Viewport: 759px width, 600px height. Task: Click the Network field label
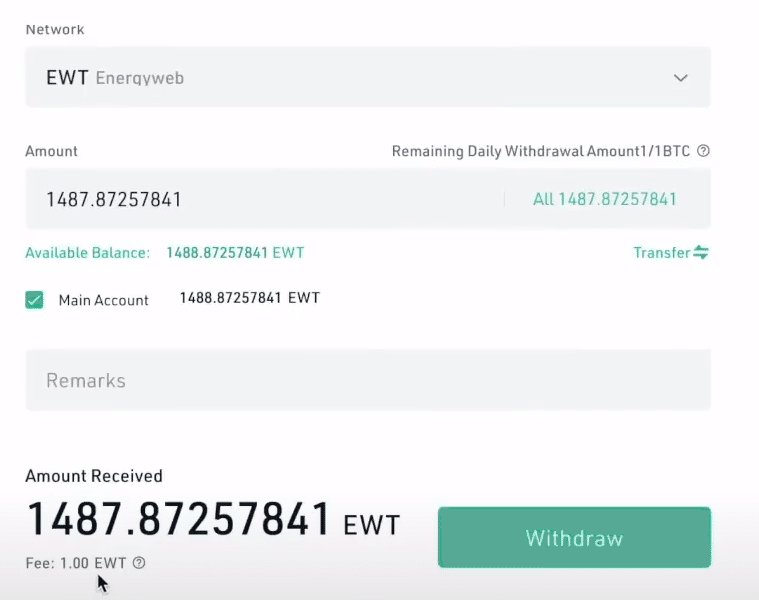click(55, 30)
